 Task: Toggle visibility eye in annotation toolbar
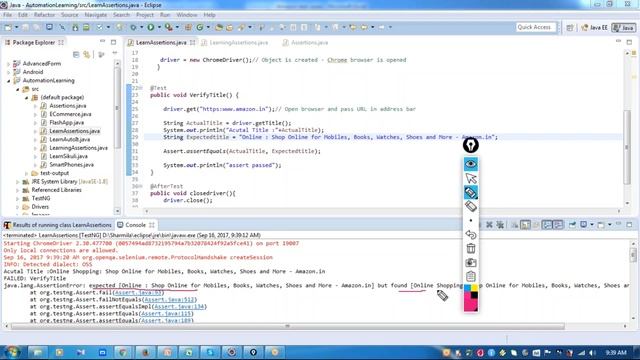point(471,164)
